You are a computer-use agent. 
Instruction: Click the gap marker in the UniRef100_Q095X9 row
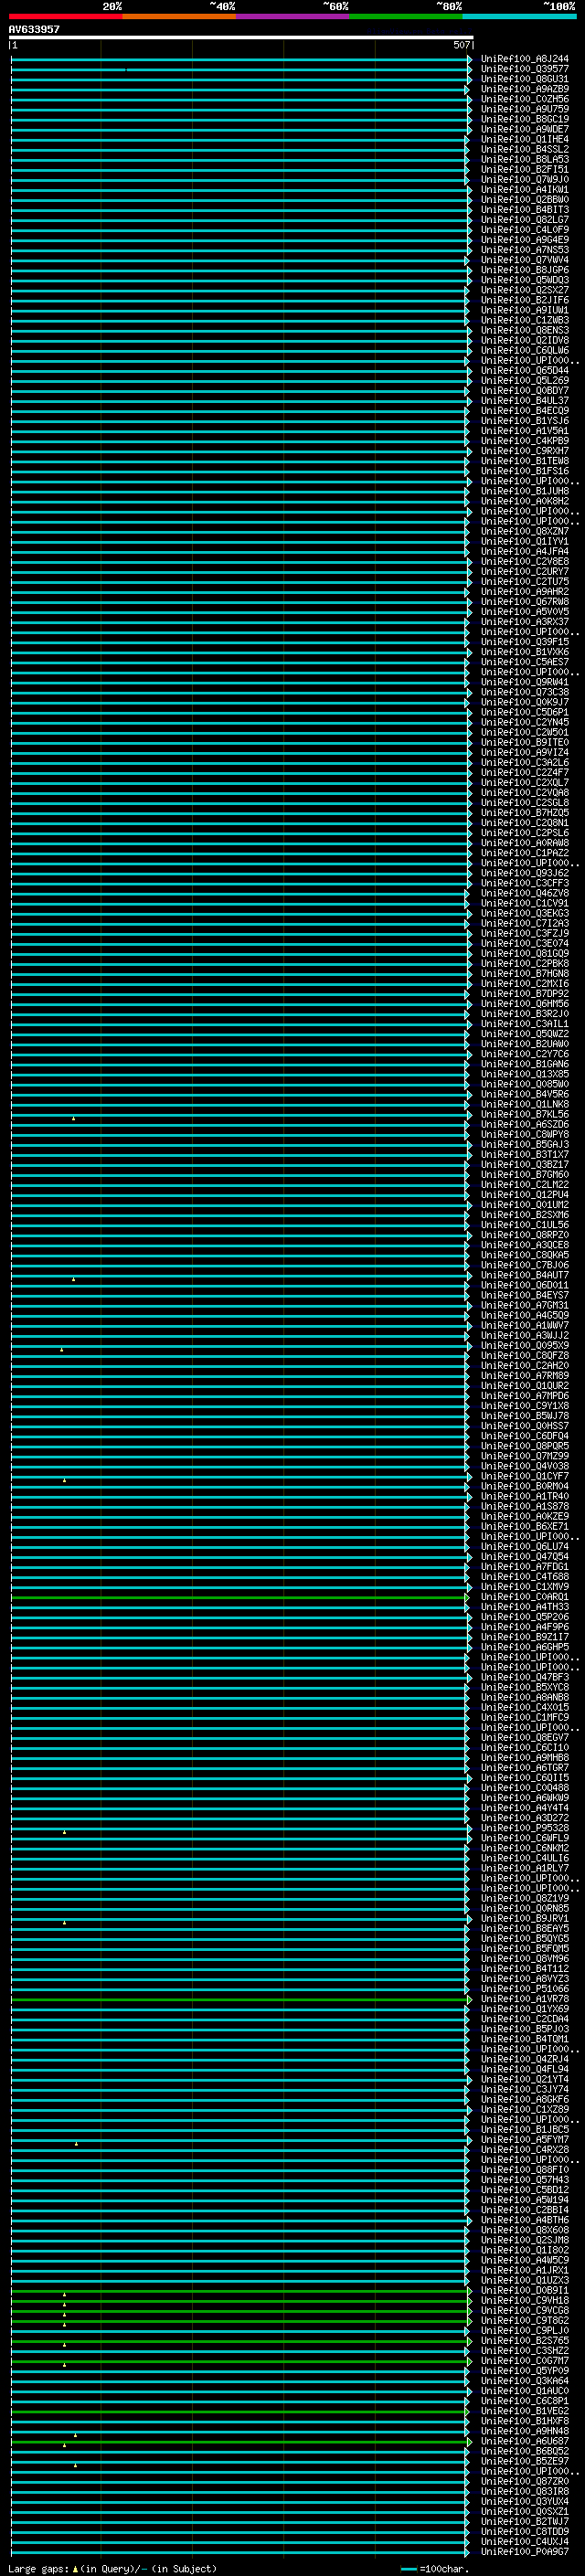61,1350
